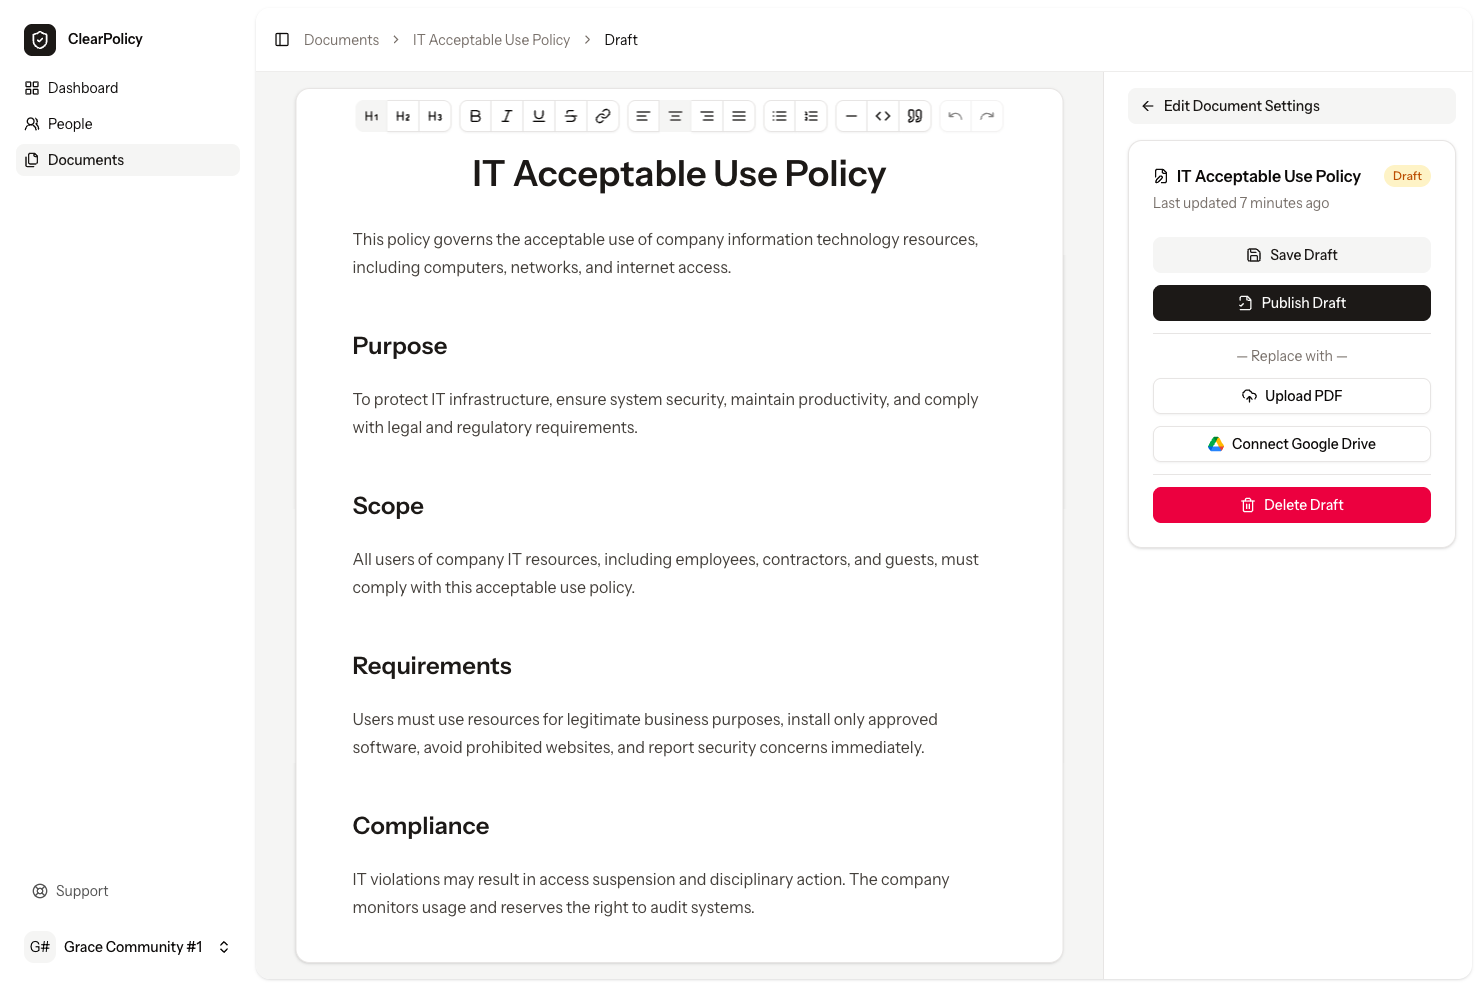Insert a blockquote
The height and width of the screenshot is (987, 1480).
915,115
